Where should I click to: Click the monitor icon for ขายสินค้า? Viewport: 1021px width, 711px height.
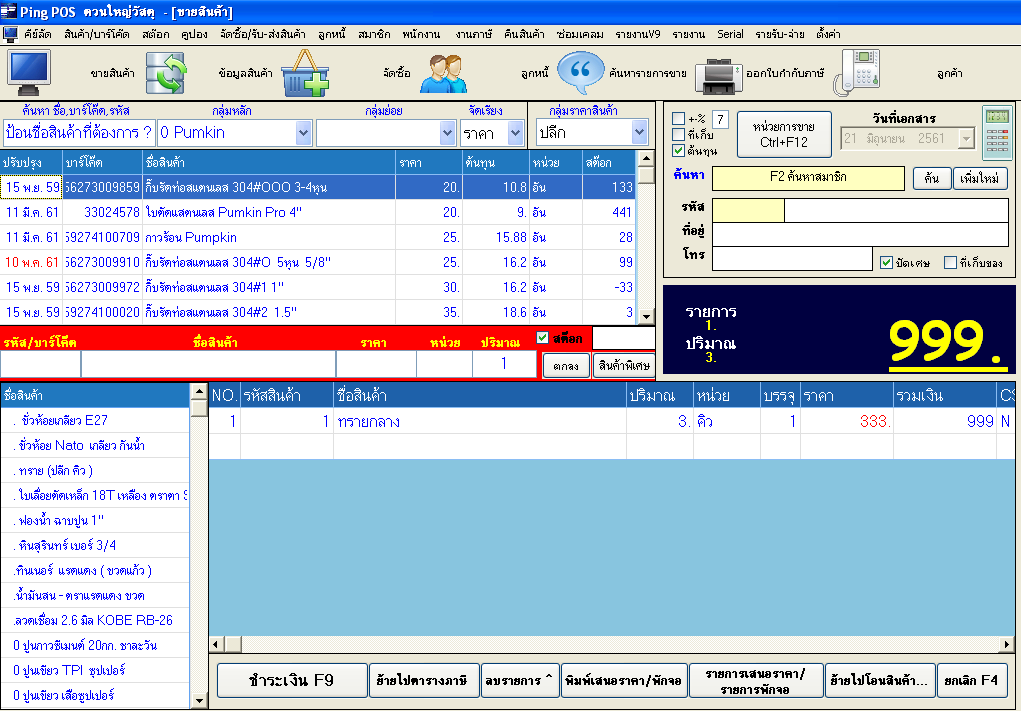tap(30, 72)
